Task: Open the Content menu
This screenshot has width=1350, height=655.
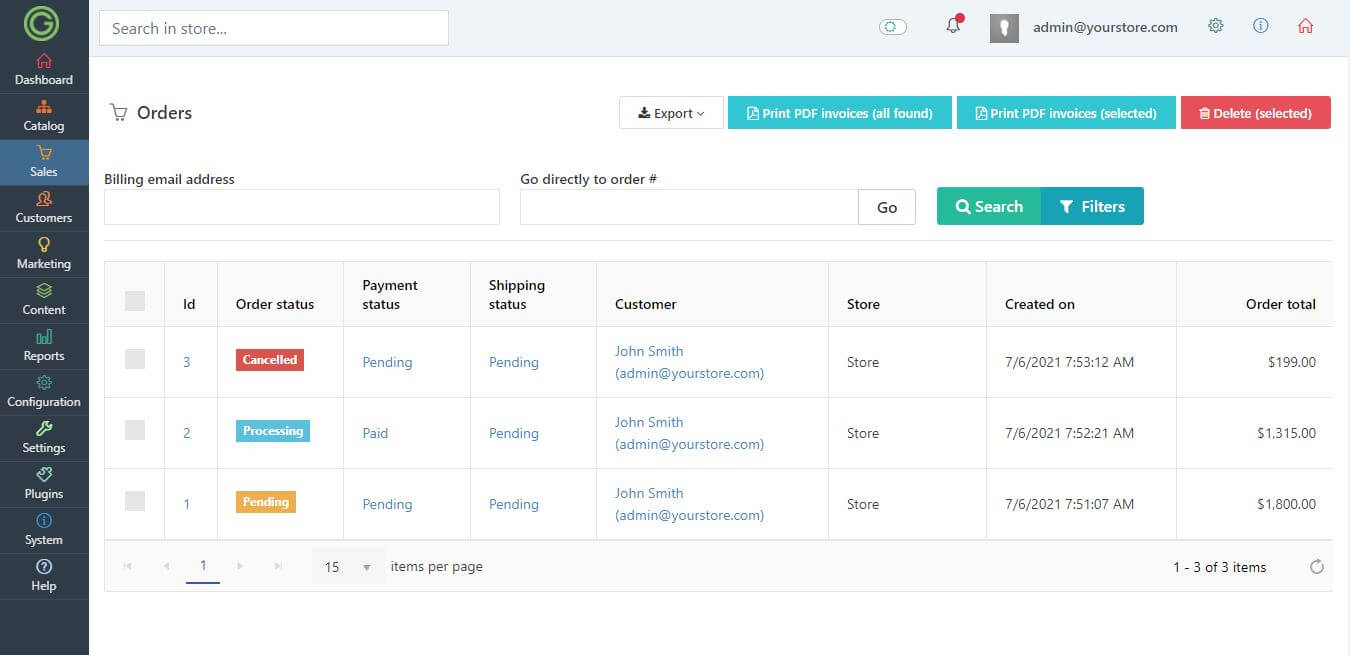Action: (44, 300)
